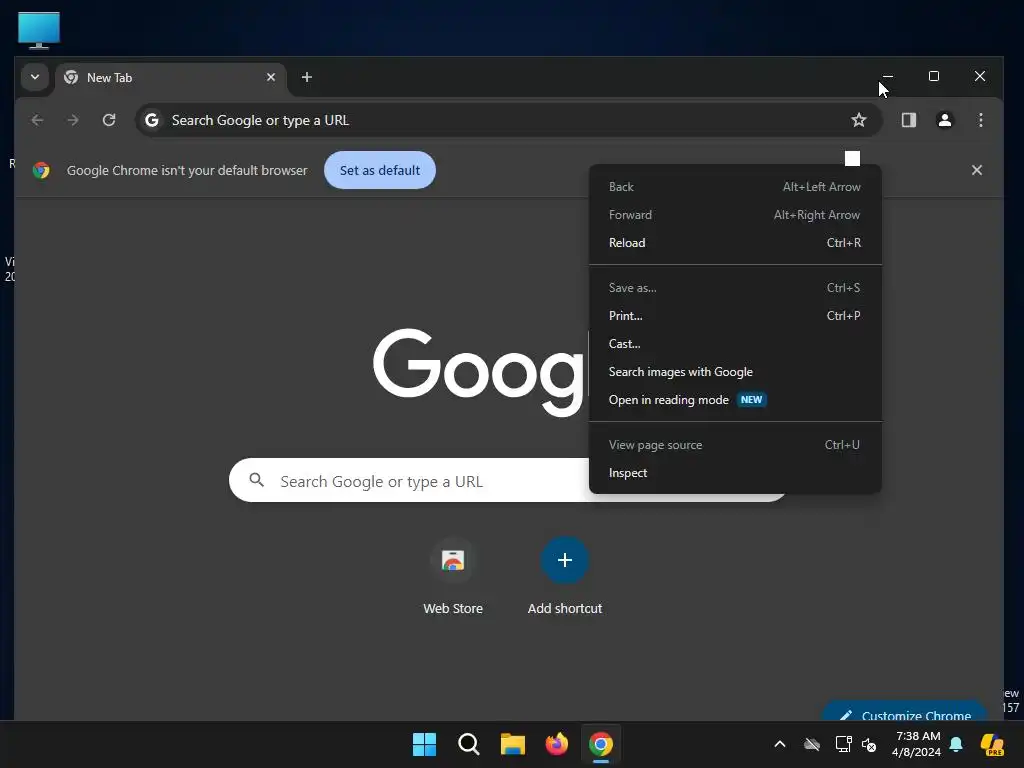Click Set as default button
Image resolution: width=1024 pixels, height=768 pixels.
380,170
